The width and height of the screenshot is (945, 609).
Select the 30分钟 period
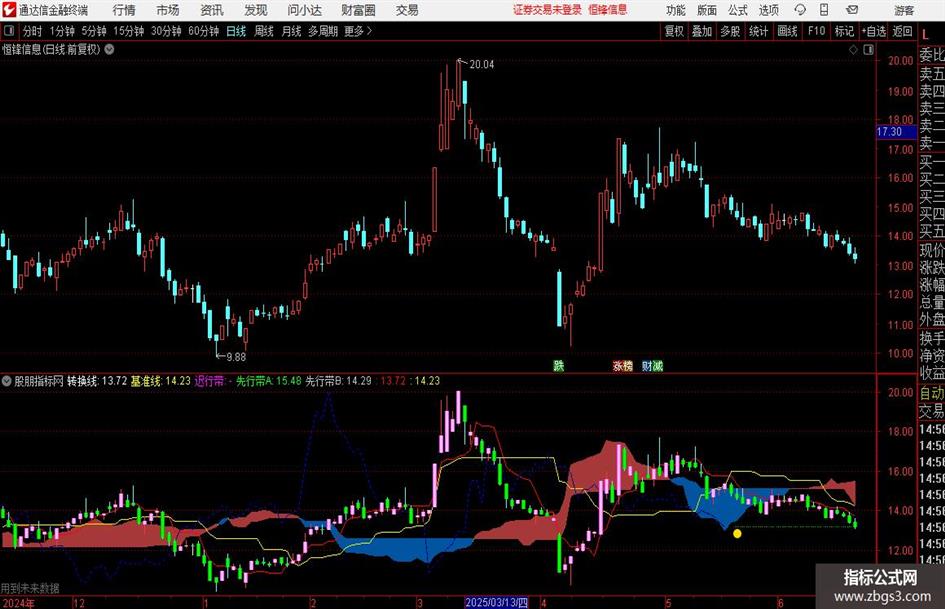coord(166,31)
